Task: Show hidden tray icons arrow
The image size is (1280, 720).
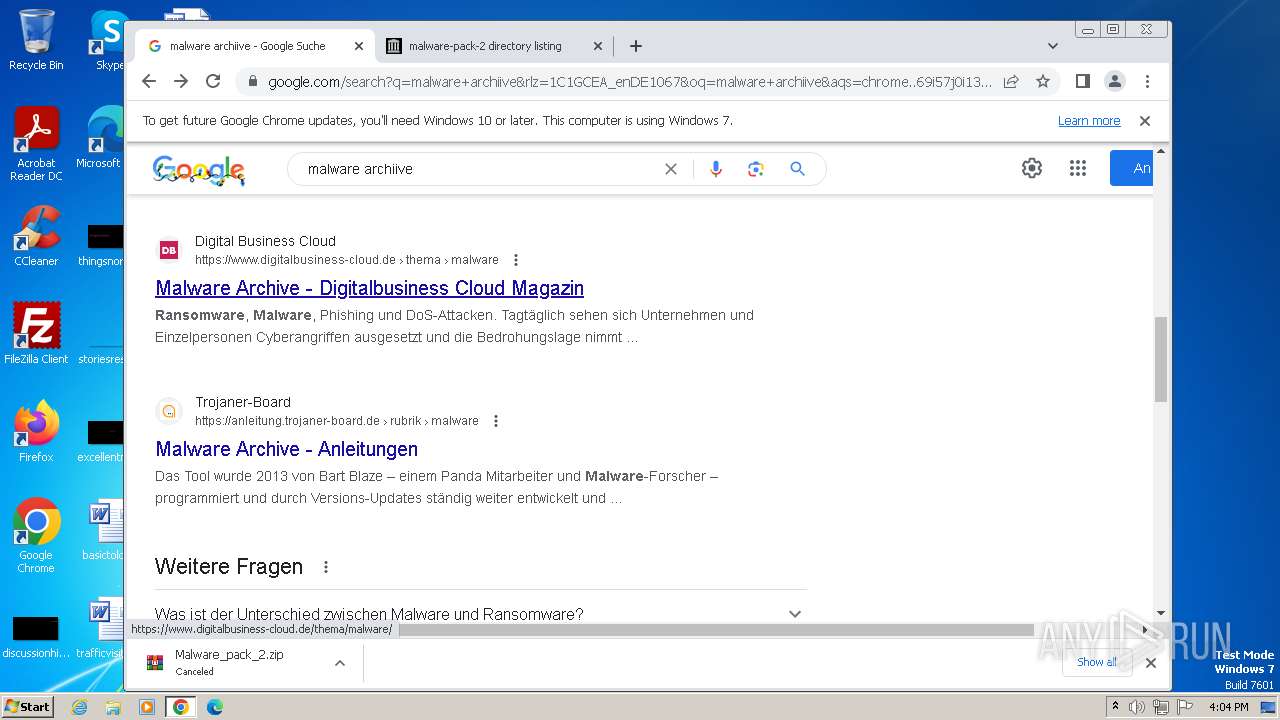Action: tap(1115, 707)
